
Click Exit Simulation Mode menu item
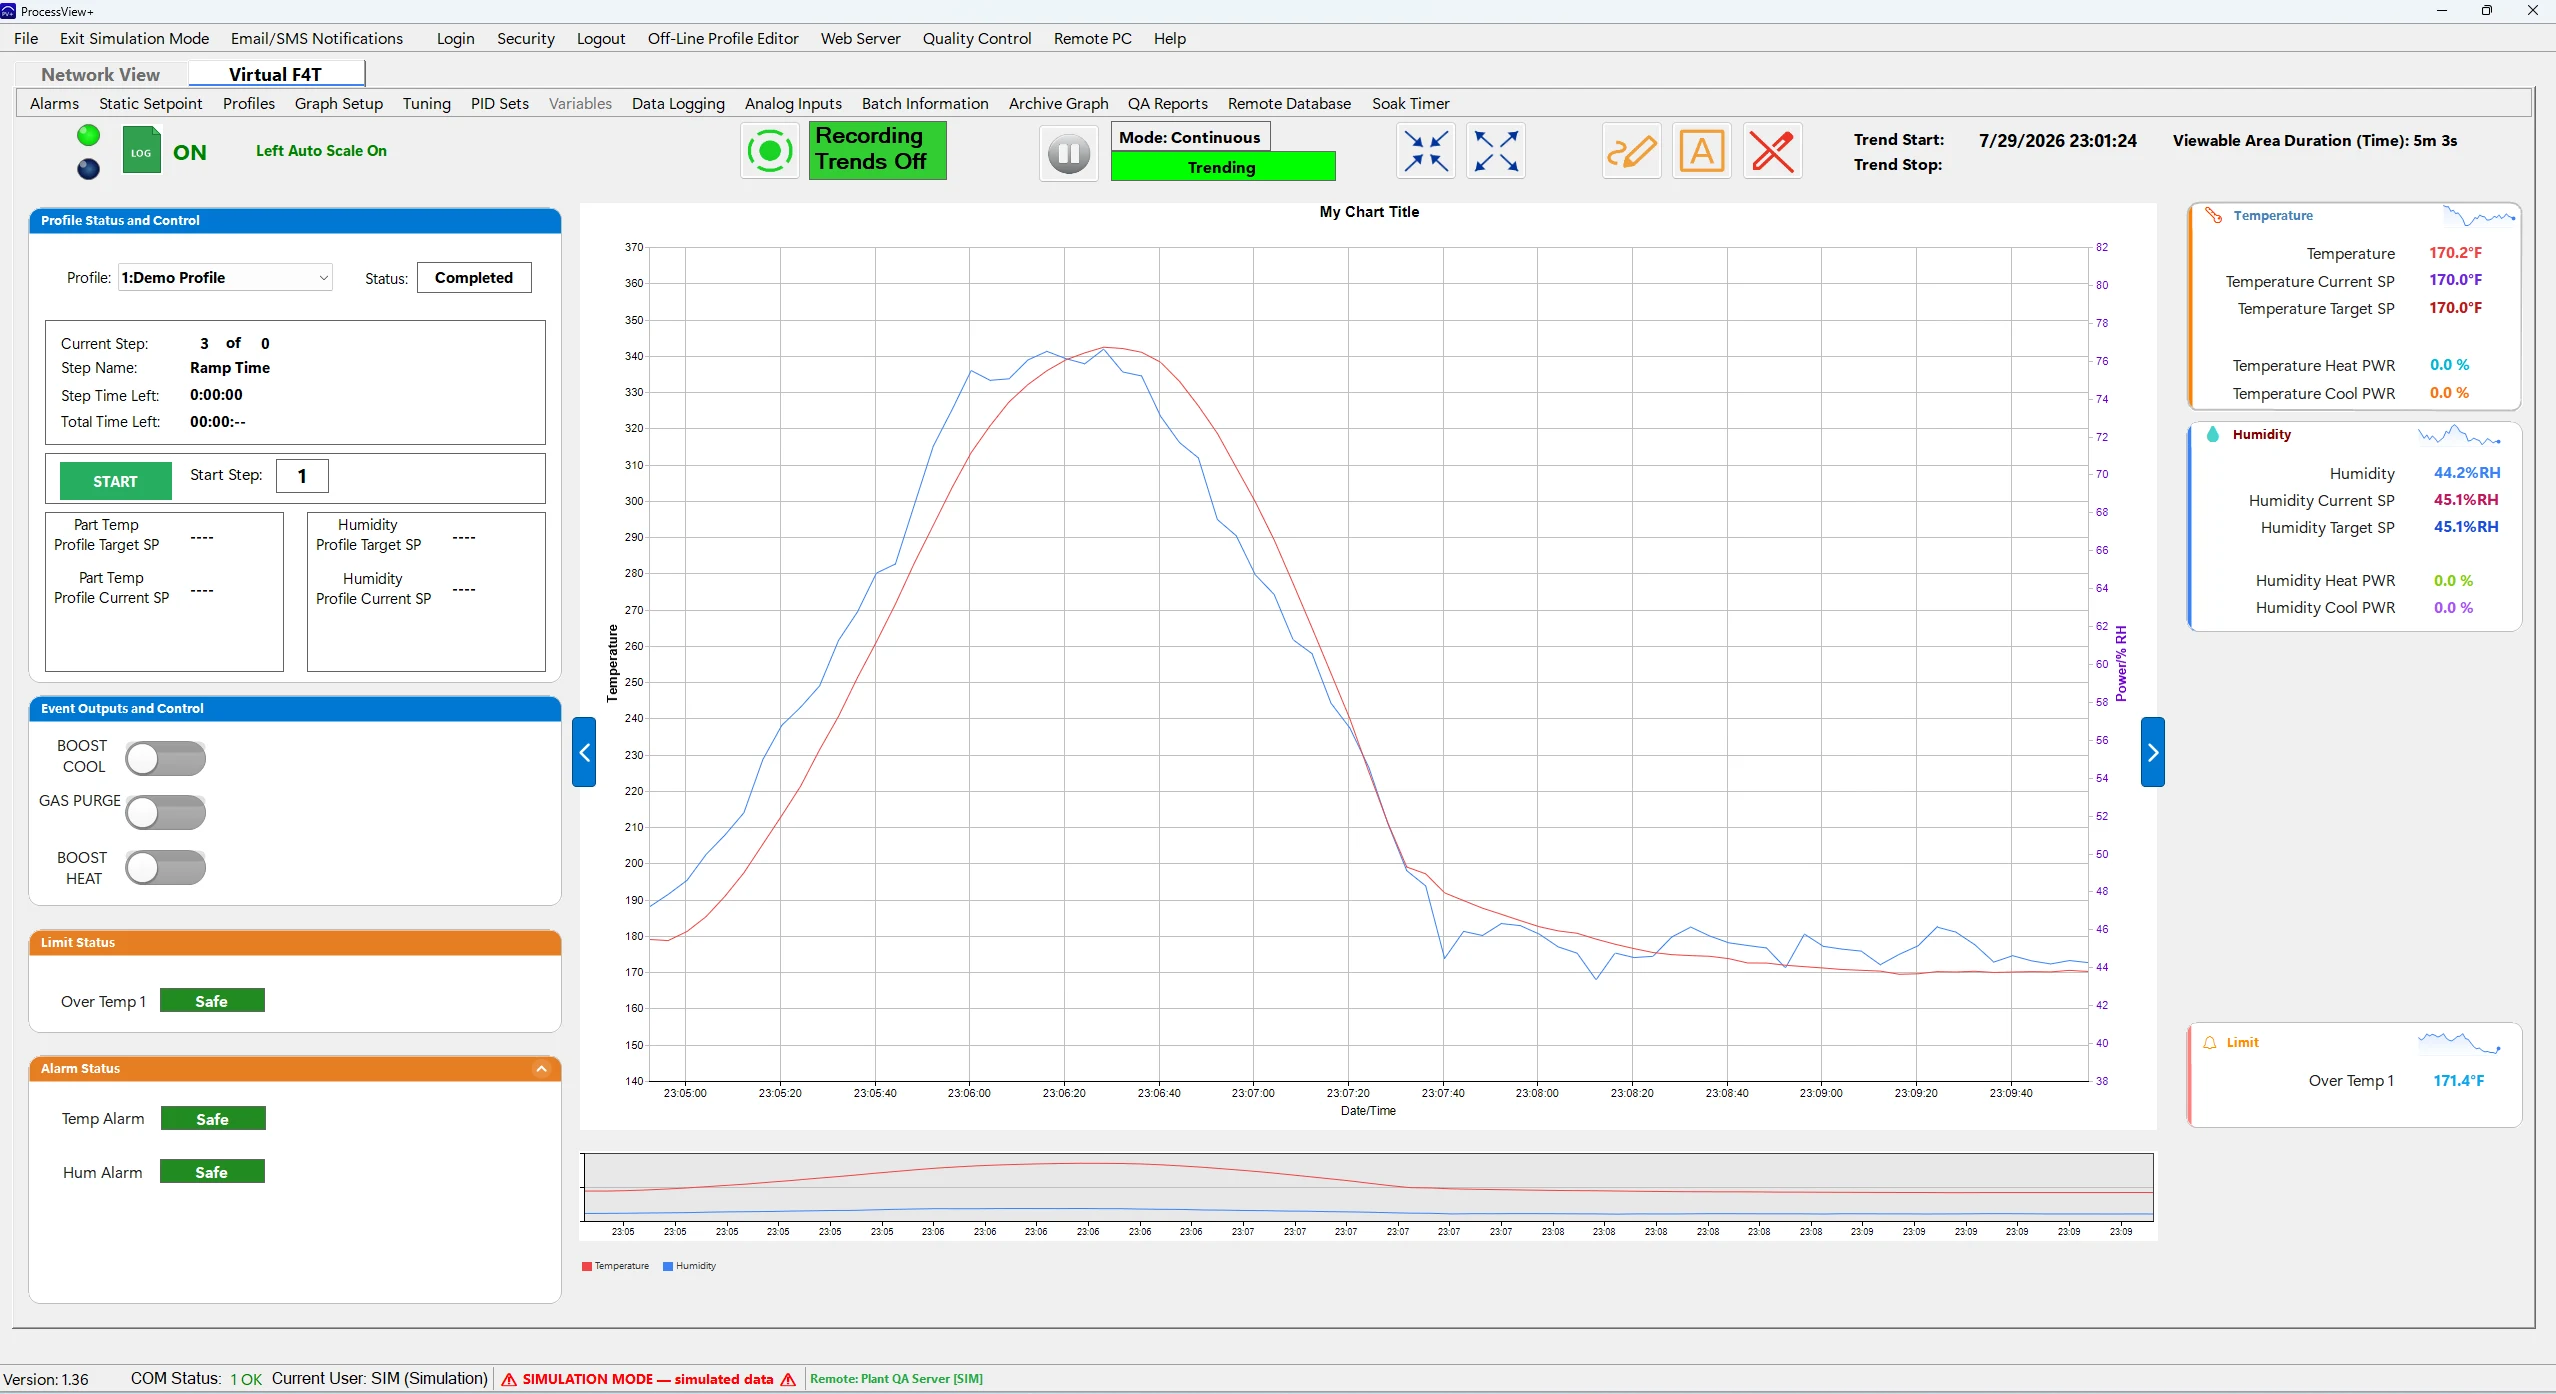(x=134, y=38)
